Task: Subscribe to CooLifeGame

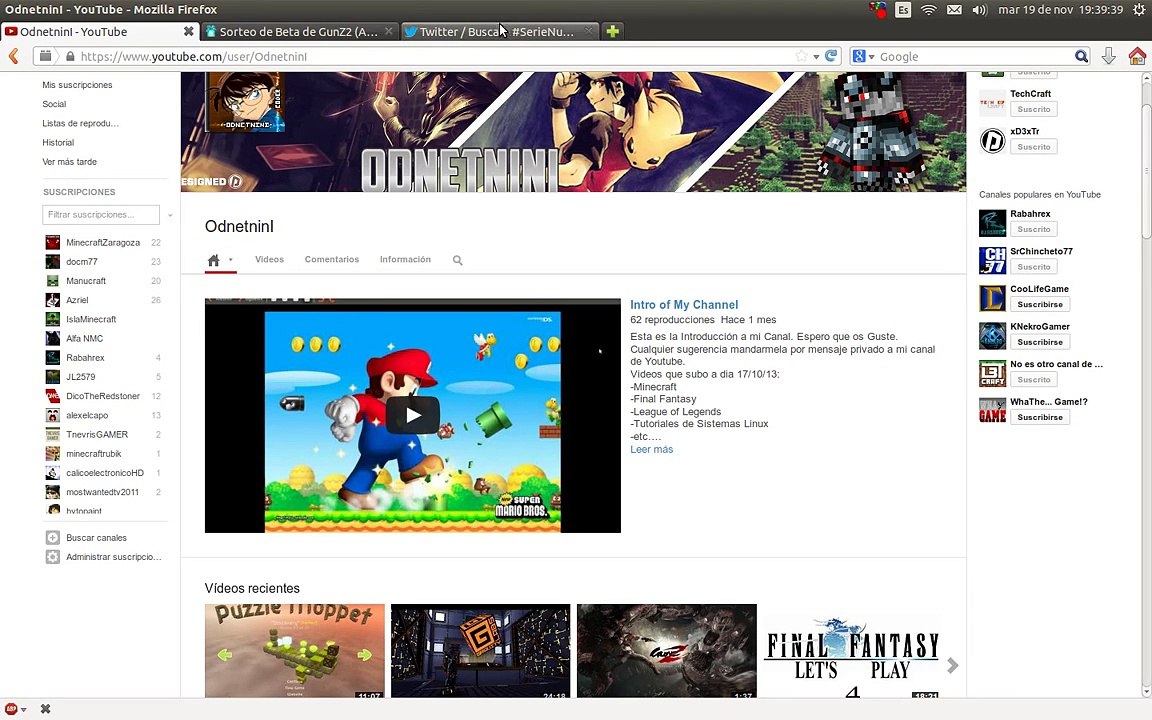Action: click(x=1040, y=304)
